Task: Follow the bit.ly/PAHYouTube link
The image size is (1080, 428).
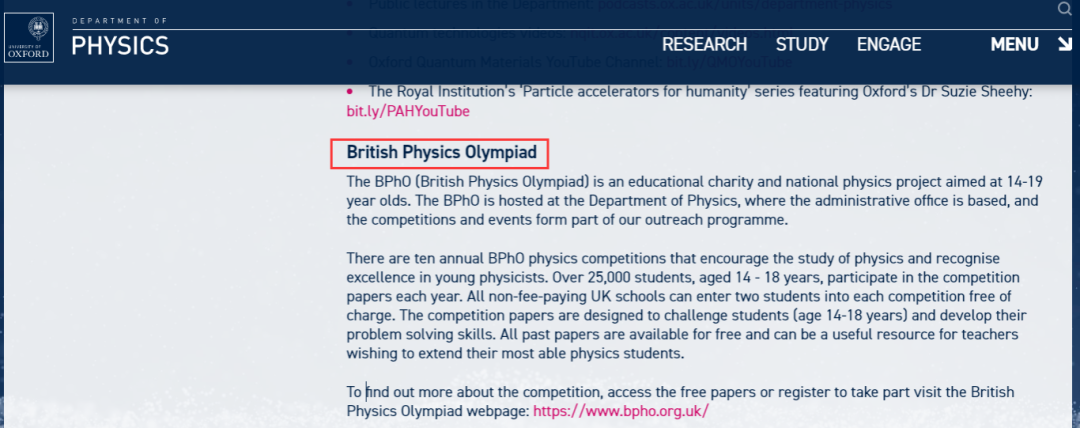Action: tap(408, 111)
